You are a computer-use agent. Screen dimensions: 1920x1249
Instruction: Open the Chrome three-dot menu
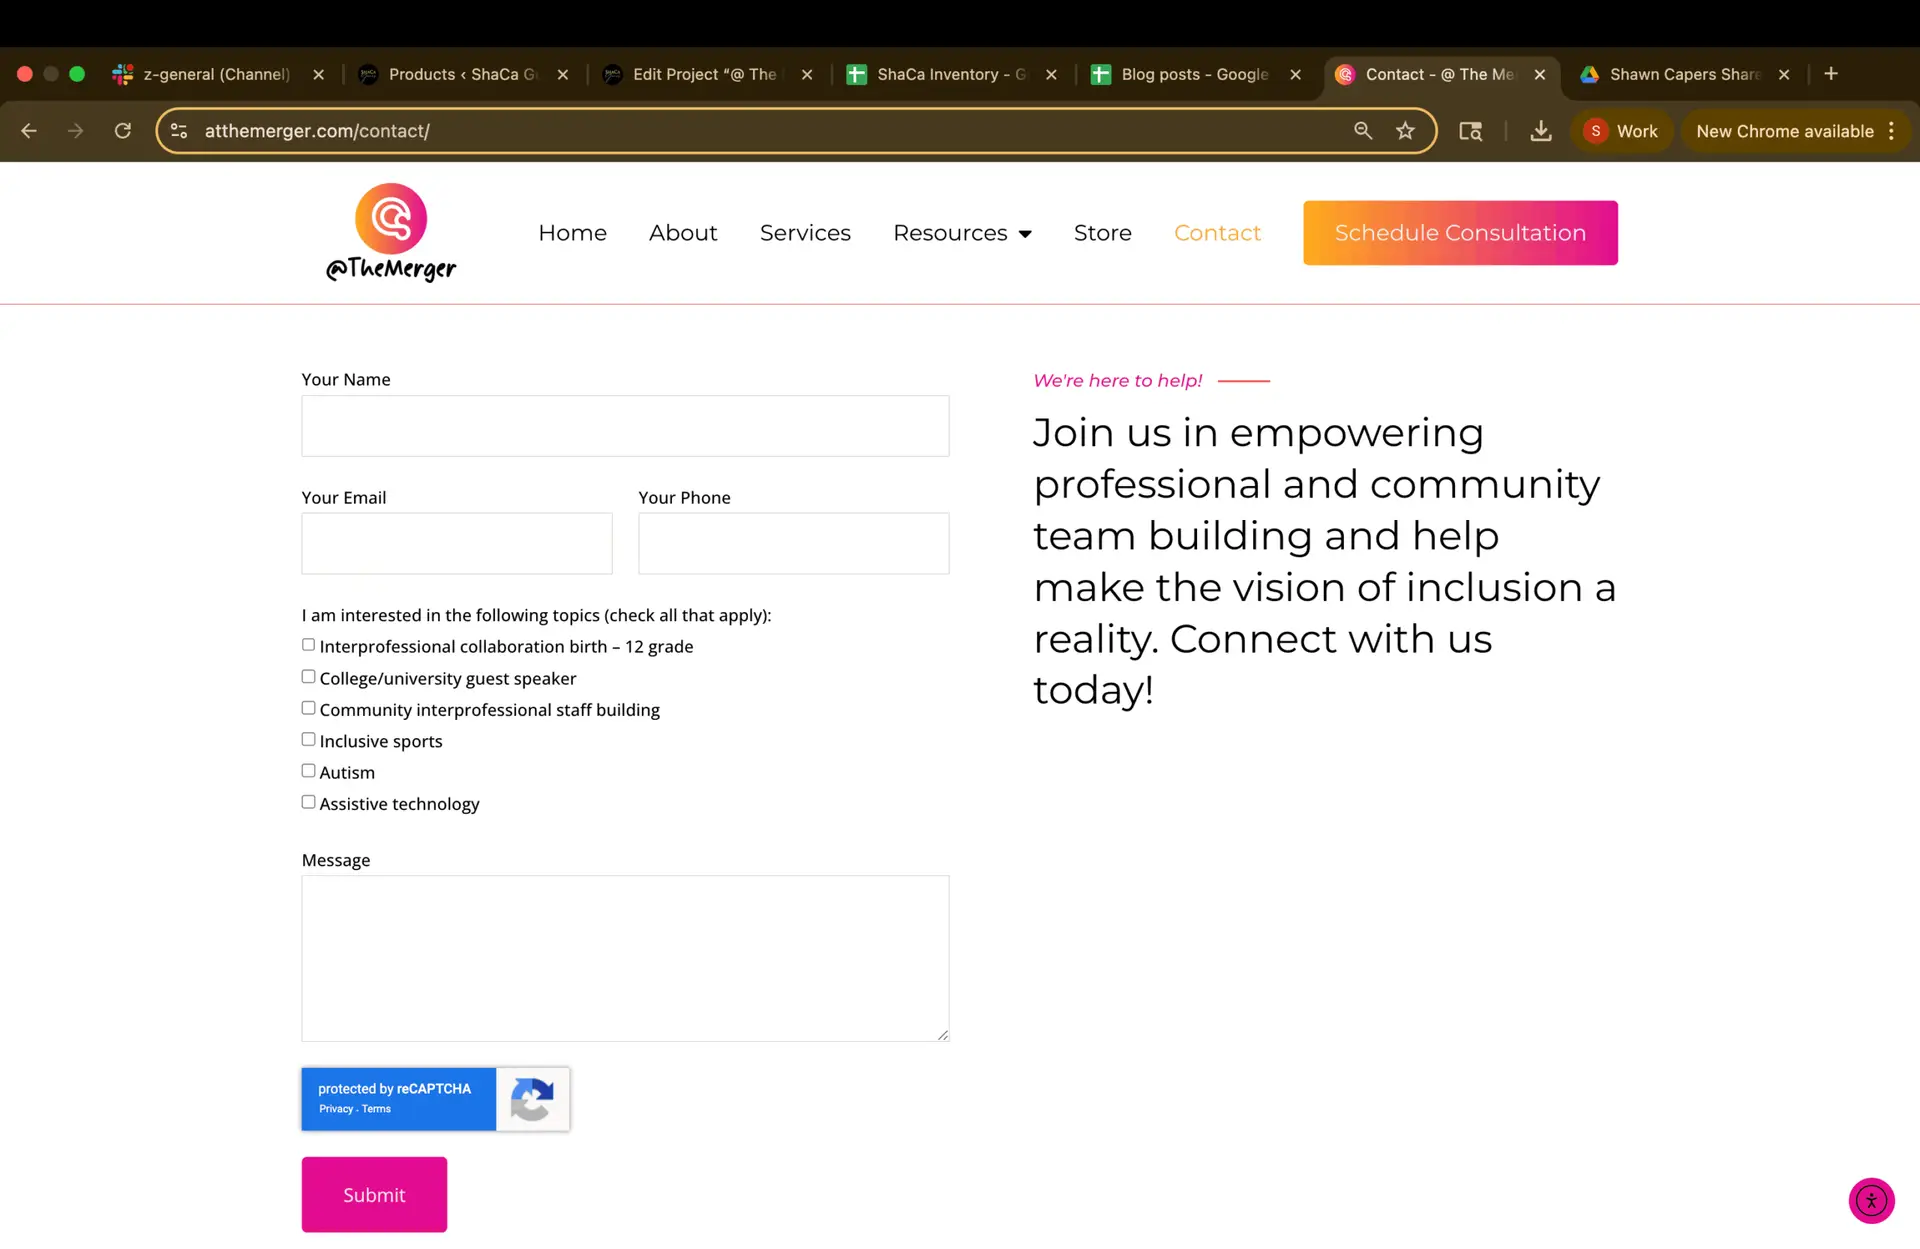click(x=1891, y=131)
